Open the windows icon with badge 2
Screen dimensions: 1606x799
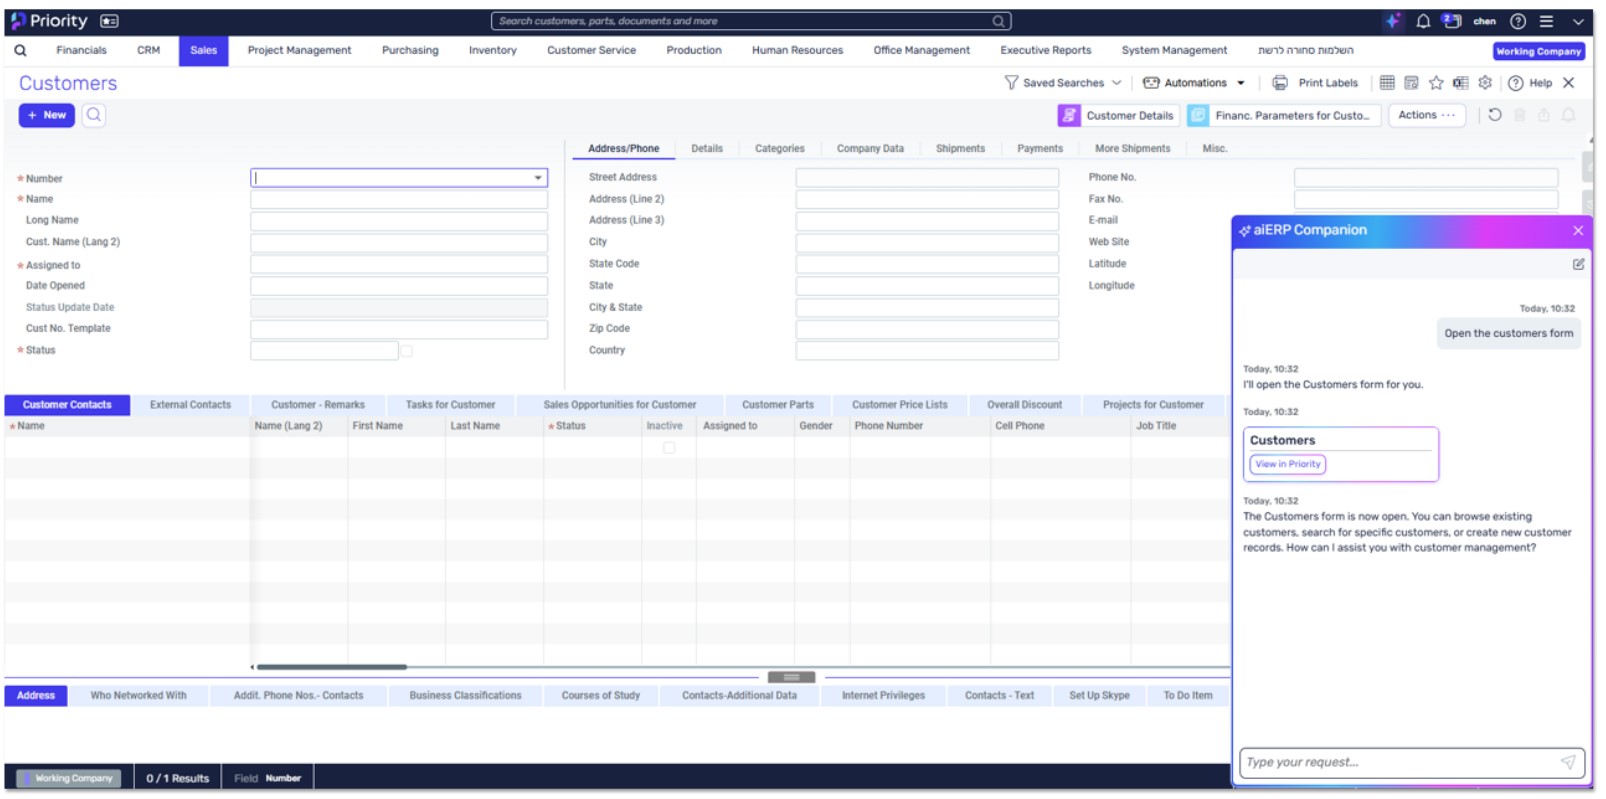[x=1452, y=21]
